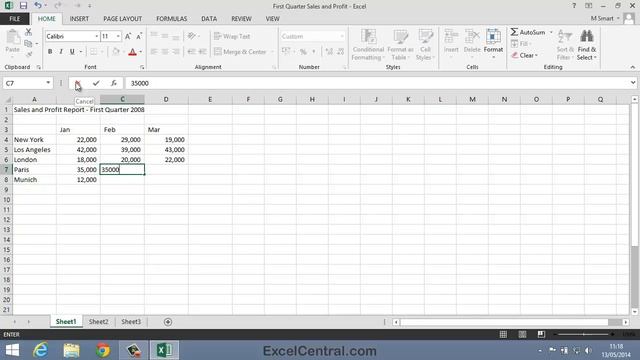Click the Cancel entry icon in formula bar
This screenshot has height=360, width=640.
[78, 83]
